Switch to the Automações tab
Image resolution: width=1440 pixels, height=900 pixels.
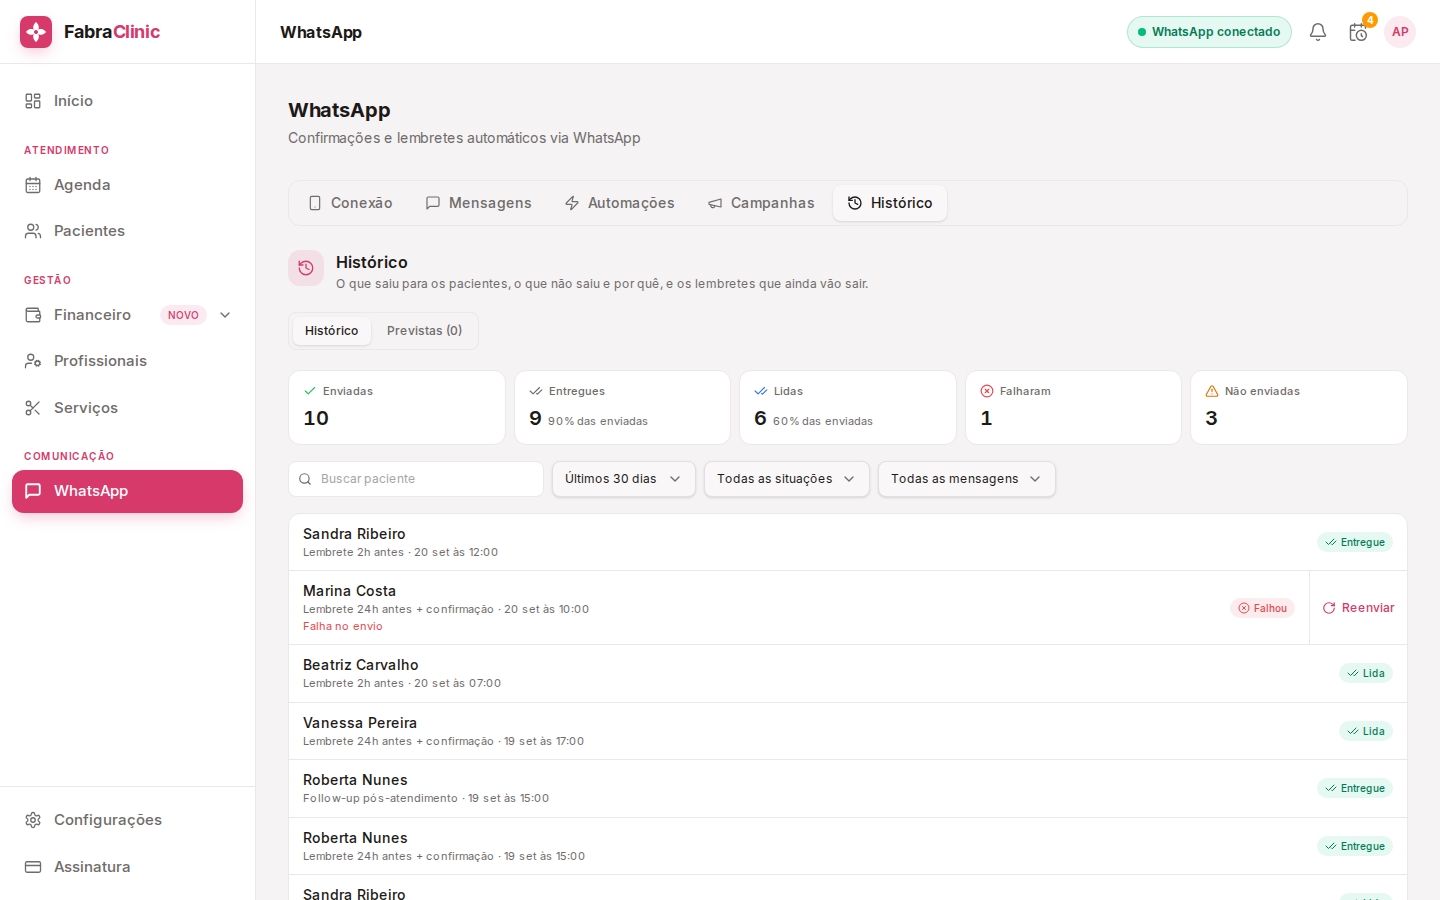pos(620,203)
